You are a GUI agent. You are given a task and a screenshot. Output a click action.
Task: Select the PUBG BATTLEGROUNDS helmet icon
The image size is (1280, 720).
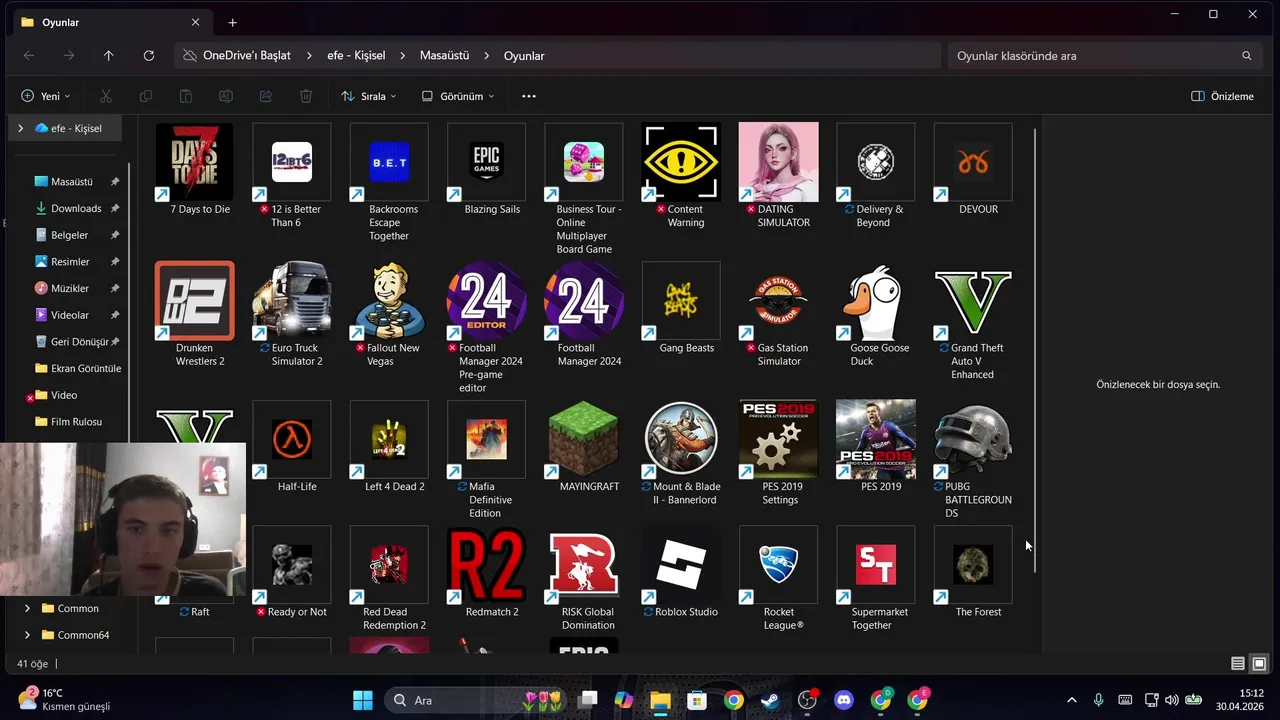973,439
